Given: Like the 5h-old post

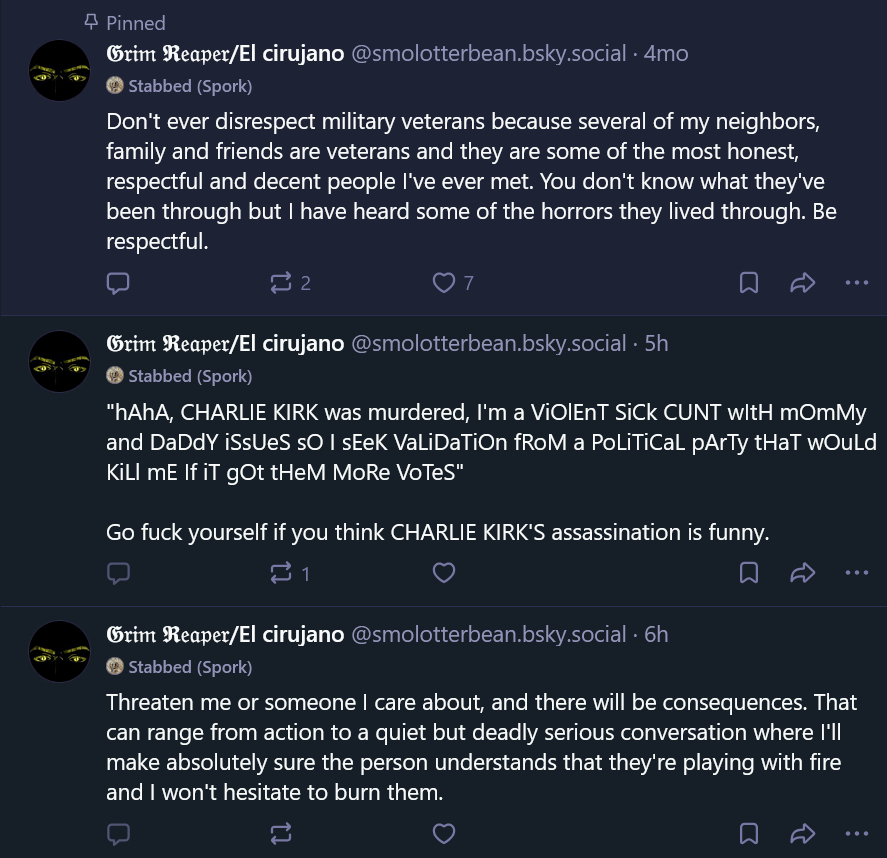Looking at the screenshot, I should (444, 573).
